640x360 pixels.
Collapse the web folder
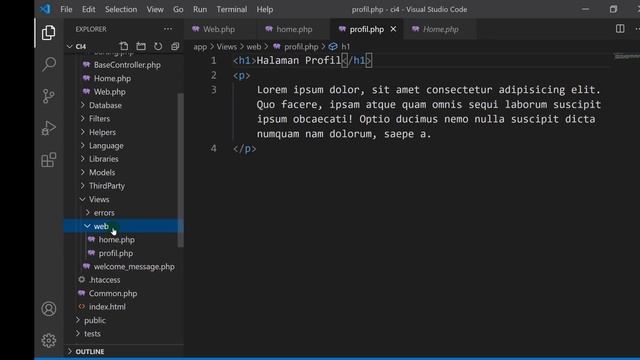pos(101,226)
